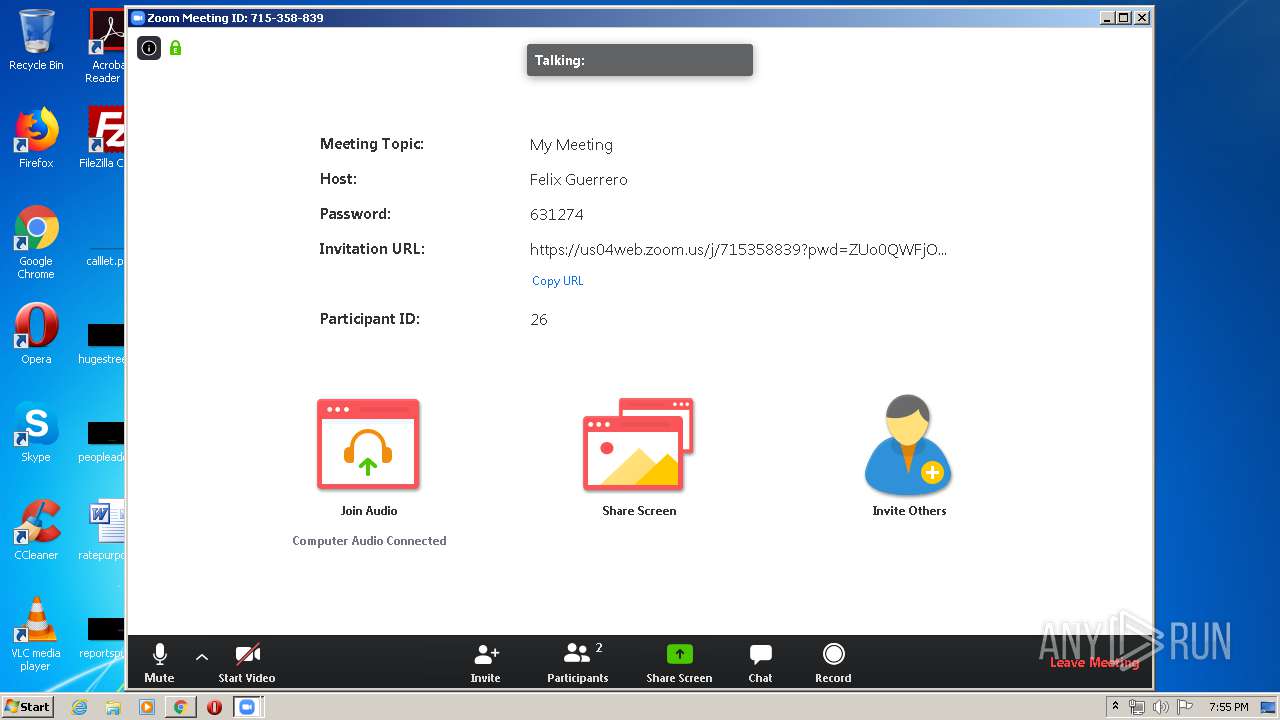Open media player taskbar icon

click(147, 707)
